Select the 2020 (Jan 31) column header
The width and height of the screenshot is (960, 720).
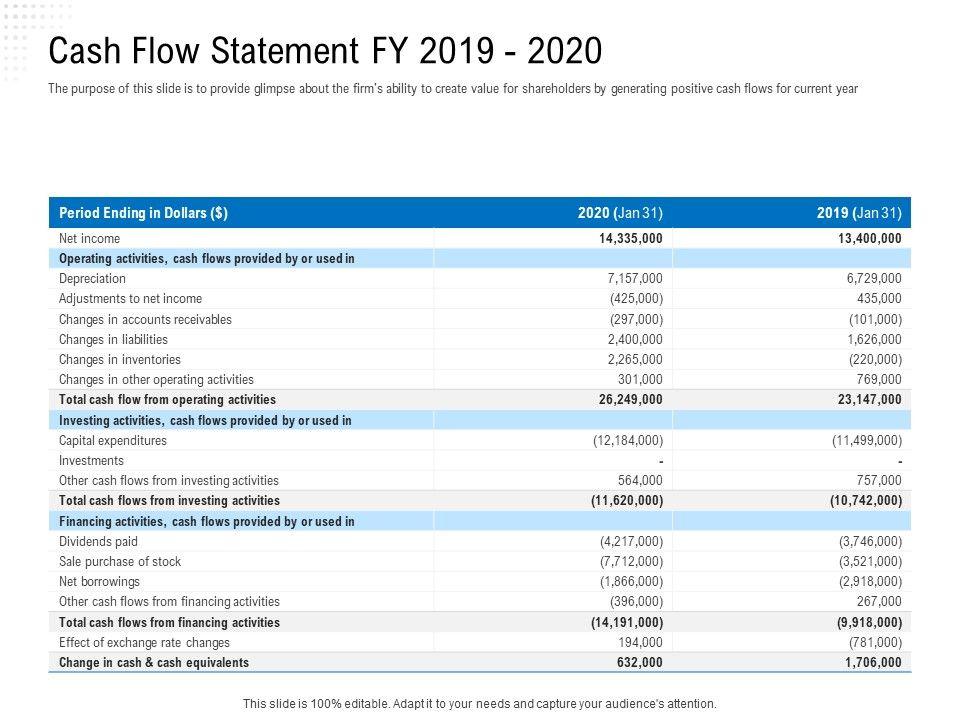[x=619, y=213]
